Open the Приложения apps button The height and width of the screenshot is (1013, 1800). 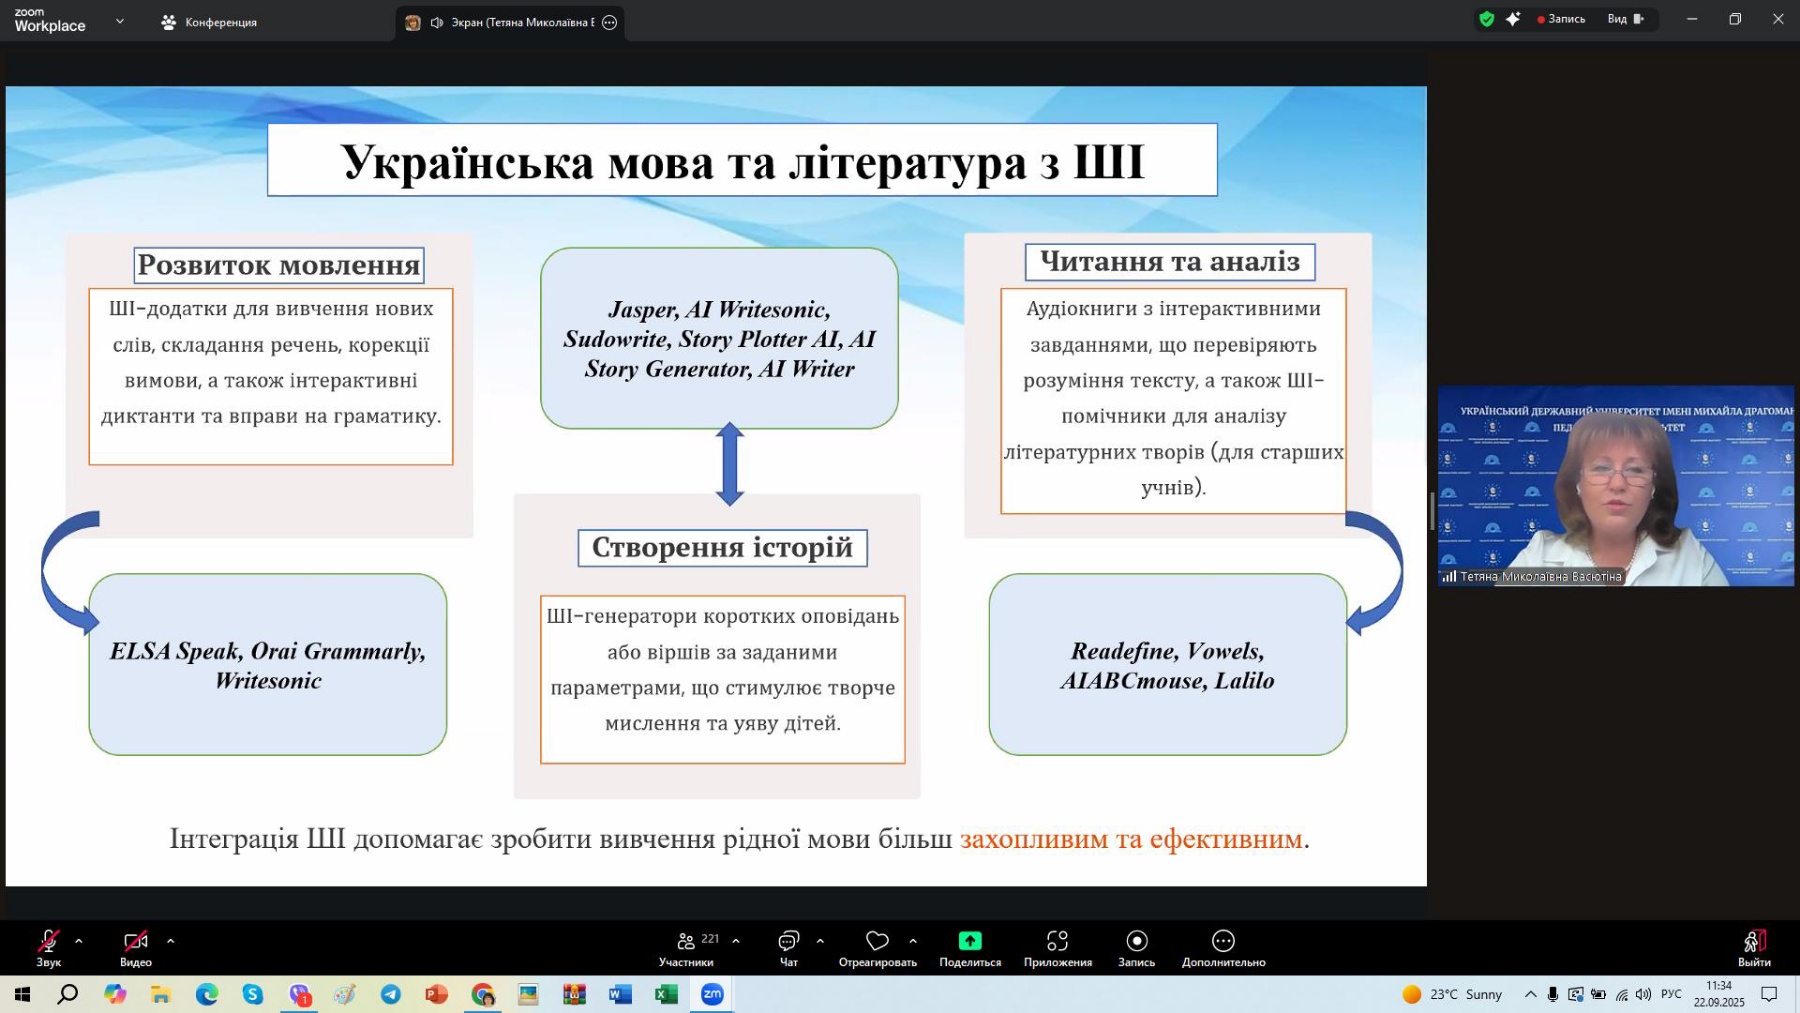1057,947
